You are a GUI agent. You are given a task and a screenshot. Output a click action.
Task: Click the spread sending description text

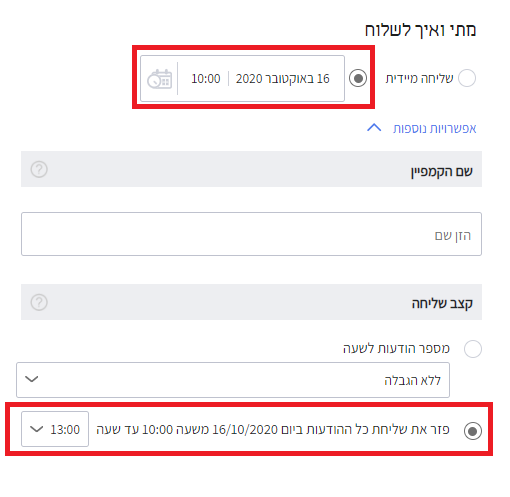pos(273,429)
